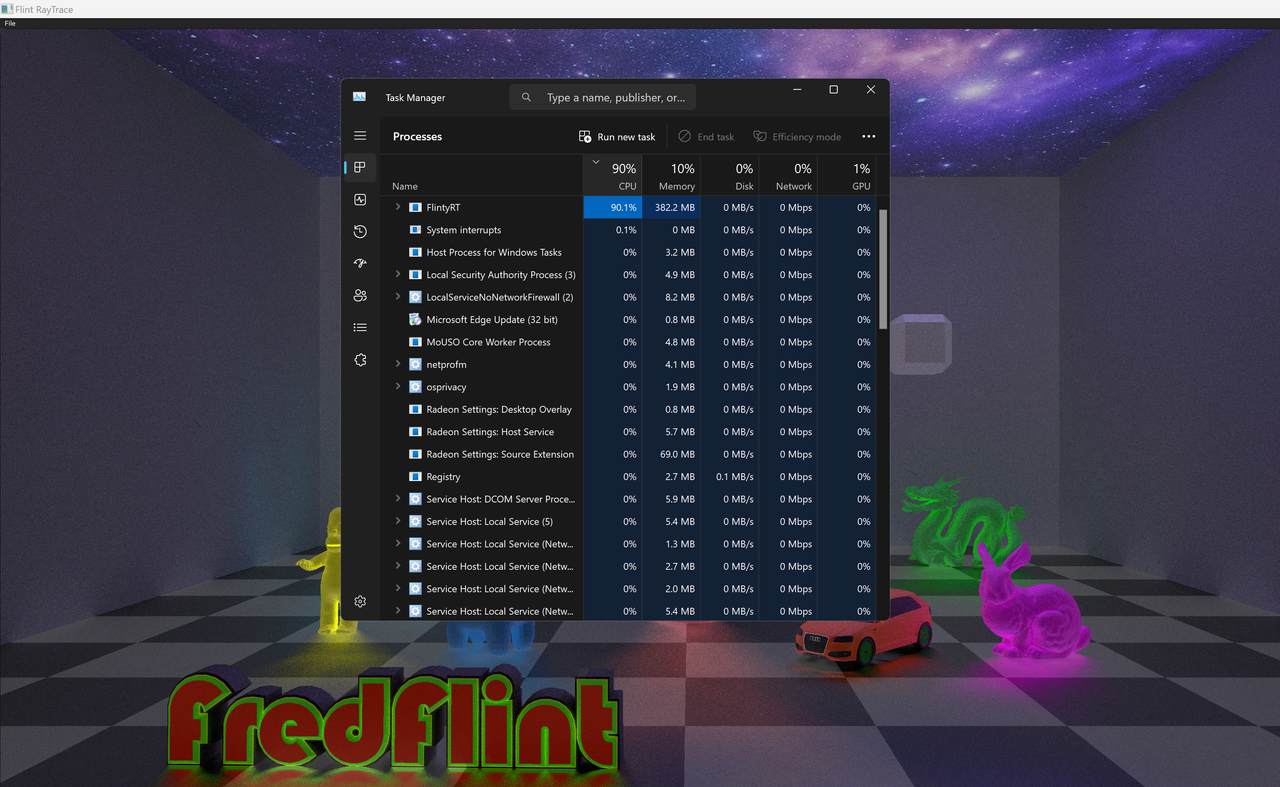Click the Task Manager app icon in title bar
The width and height of the screenshot is (1280, 787).
click(359, 97)
